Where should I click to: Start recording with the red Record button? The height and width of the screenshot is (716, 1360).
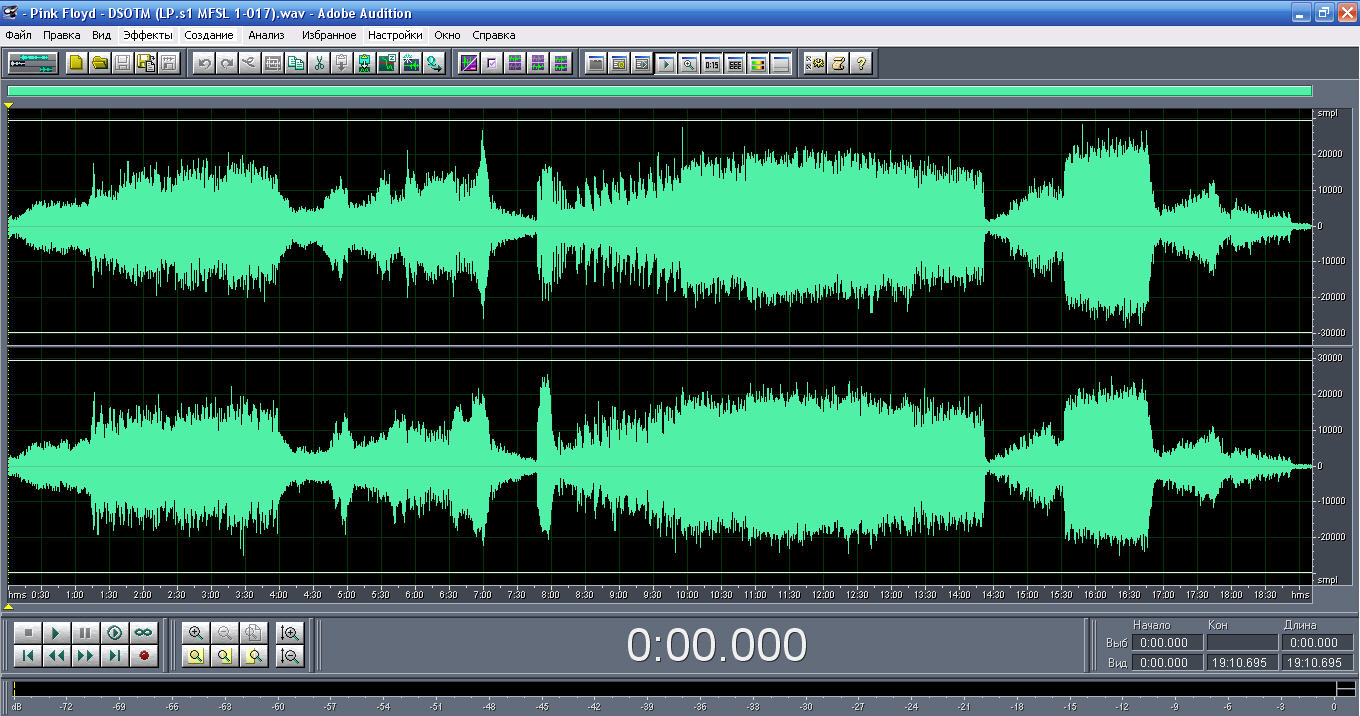point(144,656)
